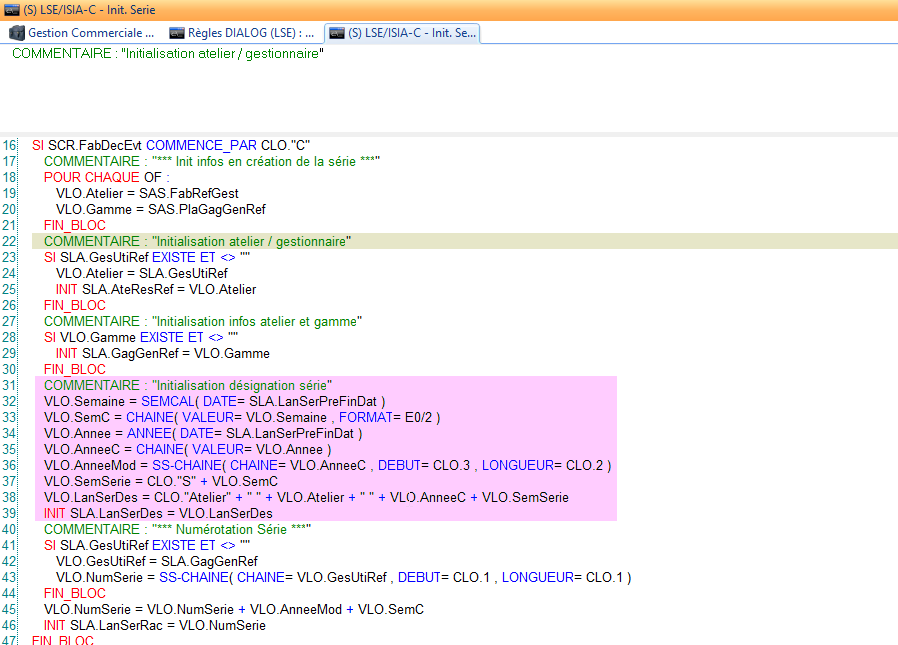Click the Gestion Commerciale tab icon
The height and width of the screenshot is (645, 898).
[x=16, y=33]
